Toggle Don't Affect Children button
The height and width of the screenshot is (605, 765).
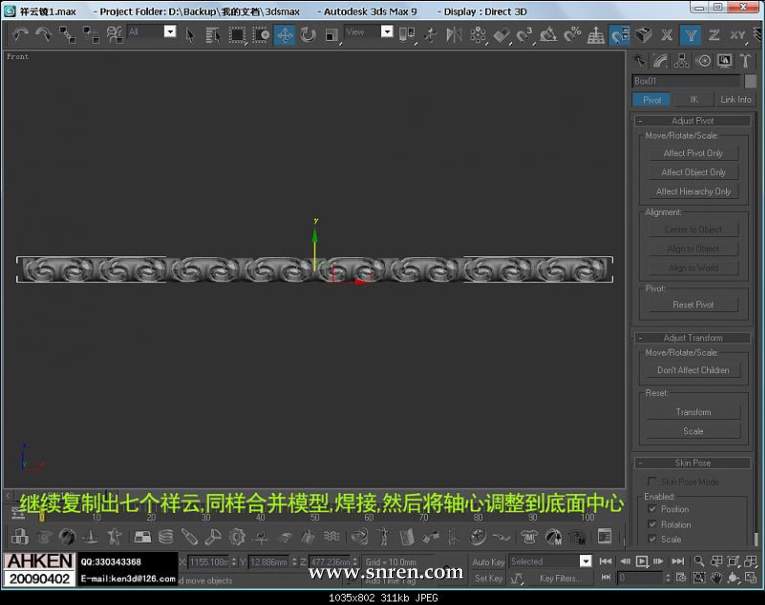click(693, 370)
